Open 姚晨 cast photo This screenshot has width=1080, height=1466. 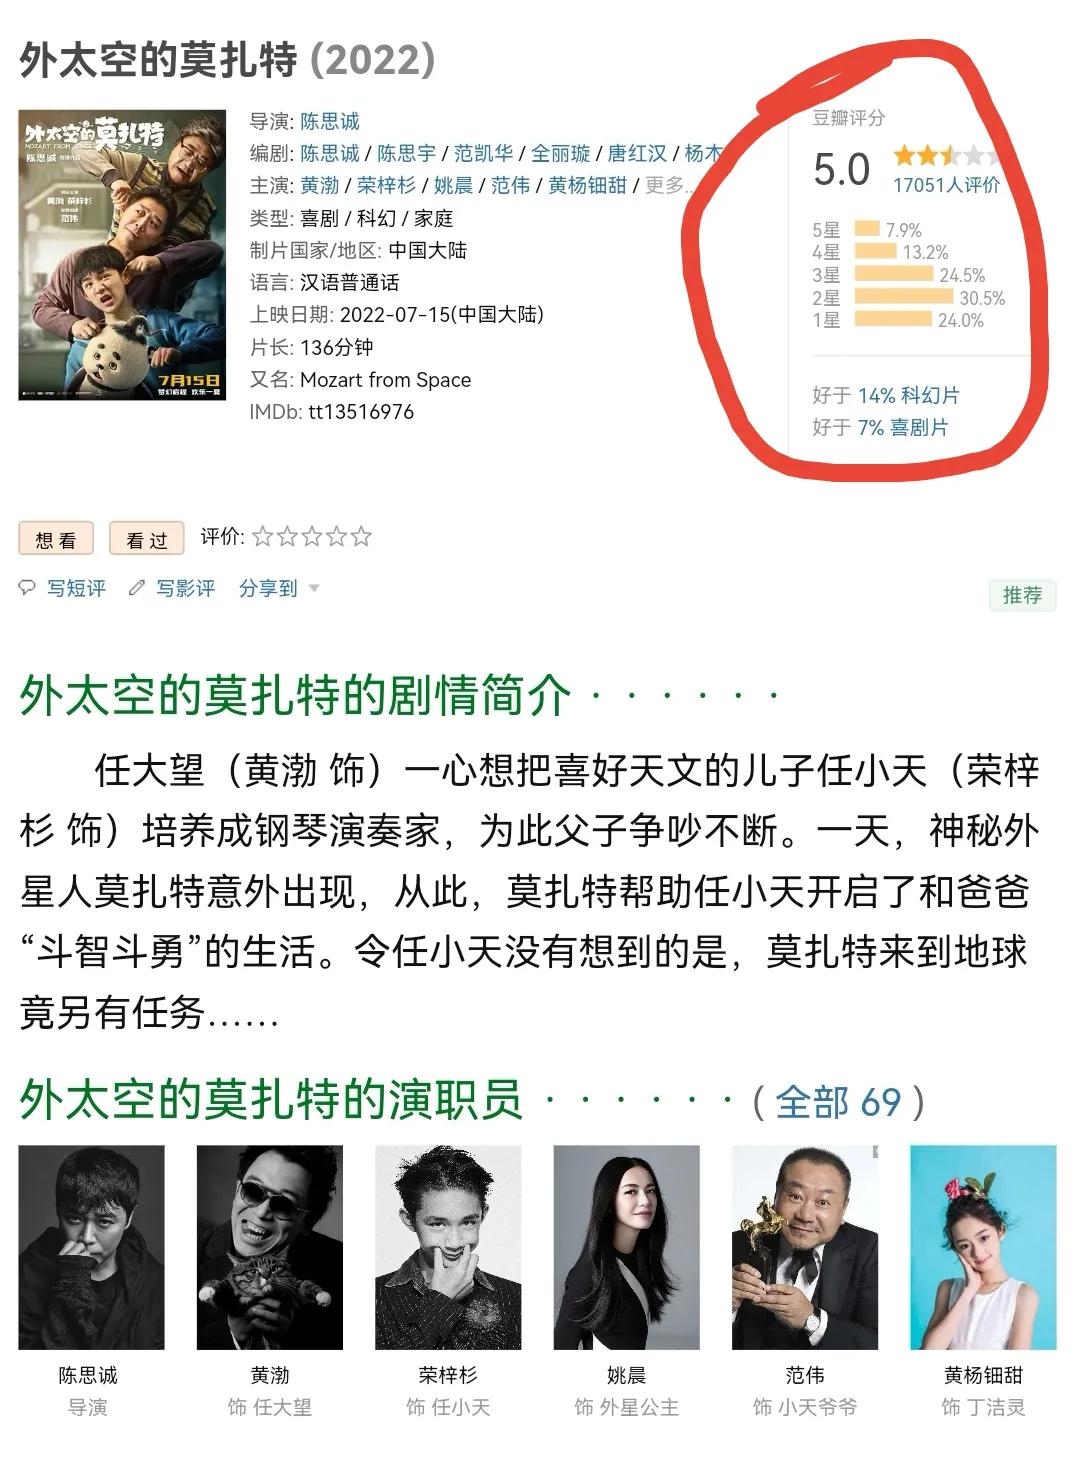click(626, 1247)
